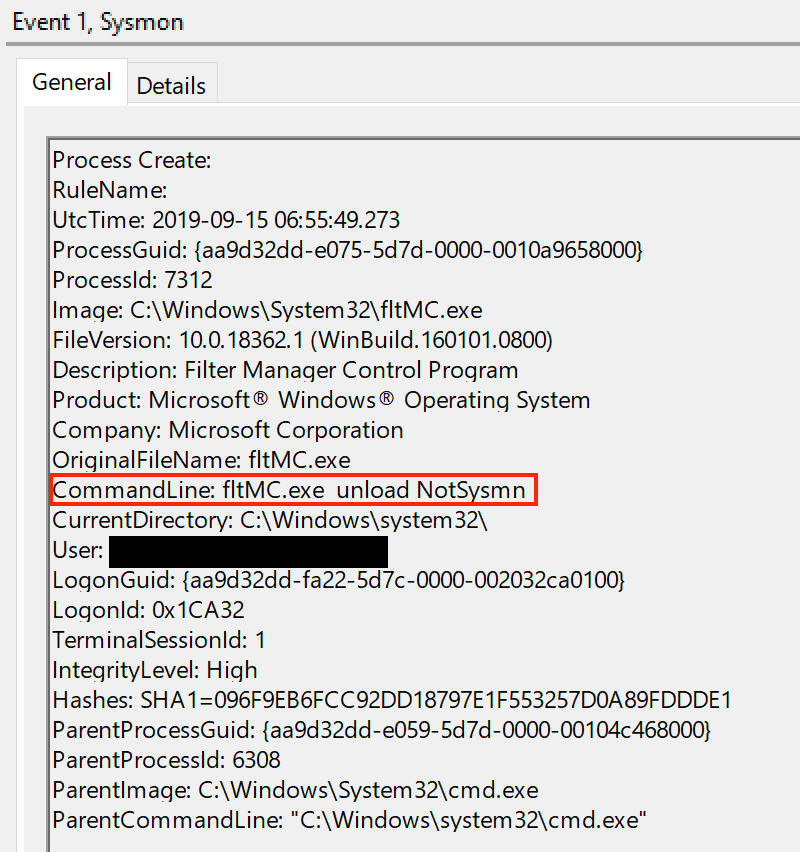The width and height of the screenshot is (800, 852).
Task: Click the 'LogonId: 0x1CA32' line
Action: click(x=148, y=610)
